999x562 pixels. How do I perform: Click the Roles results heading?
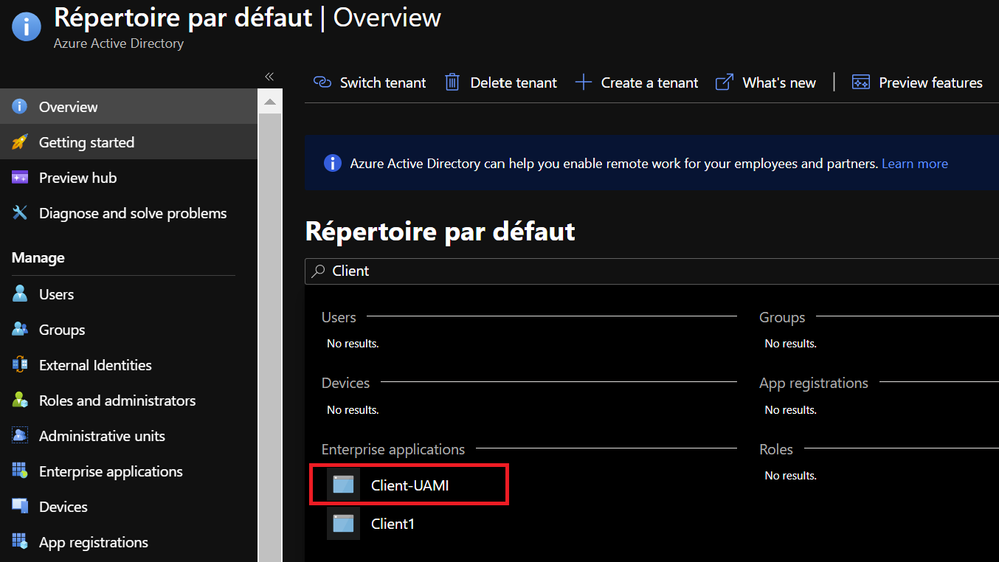(x=775, y=449)
